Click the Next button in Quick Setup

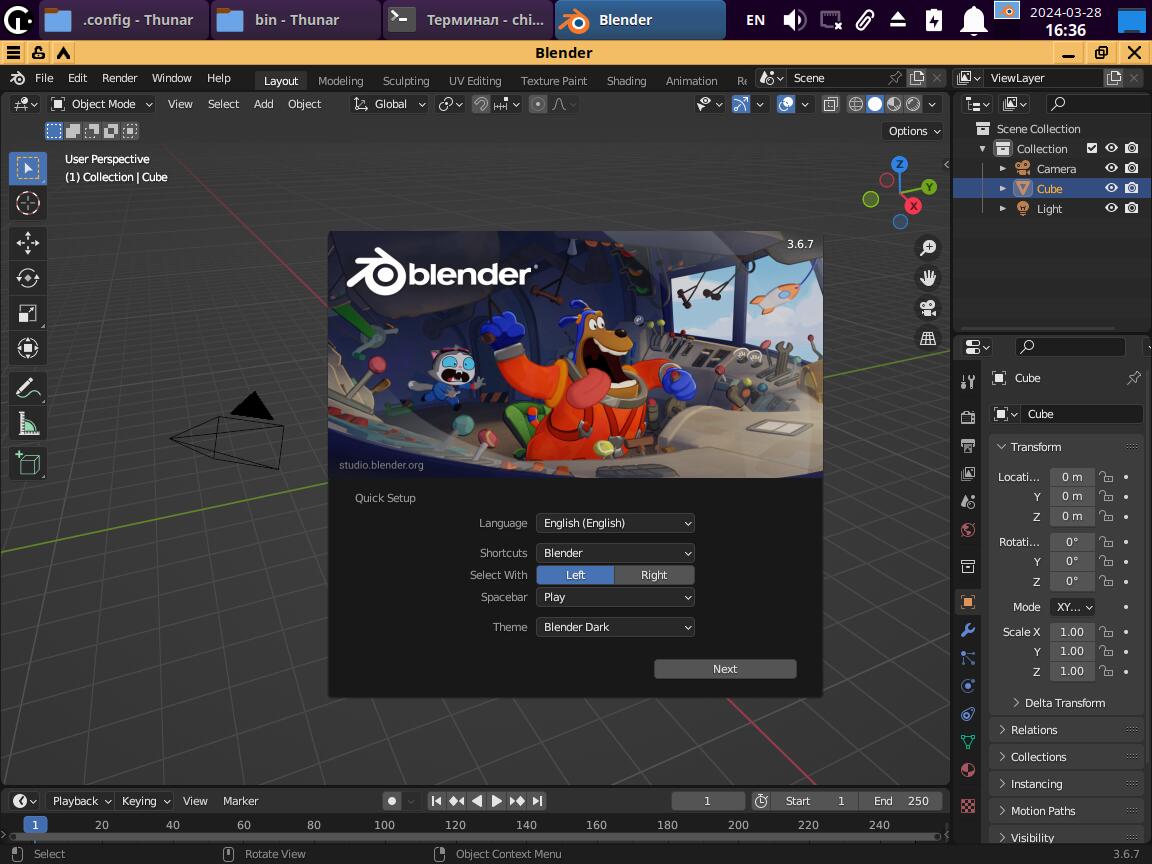click(725, 669)
